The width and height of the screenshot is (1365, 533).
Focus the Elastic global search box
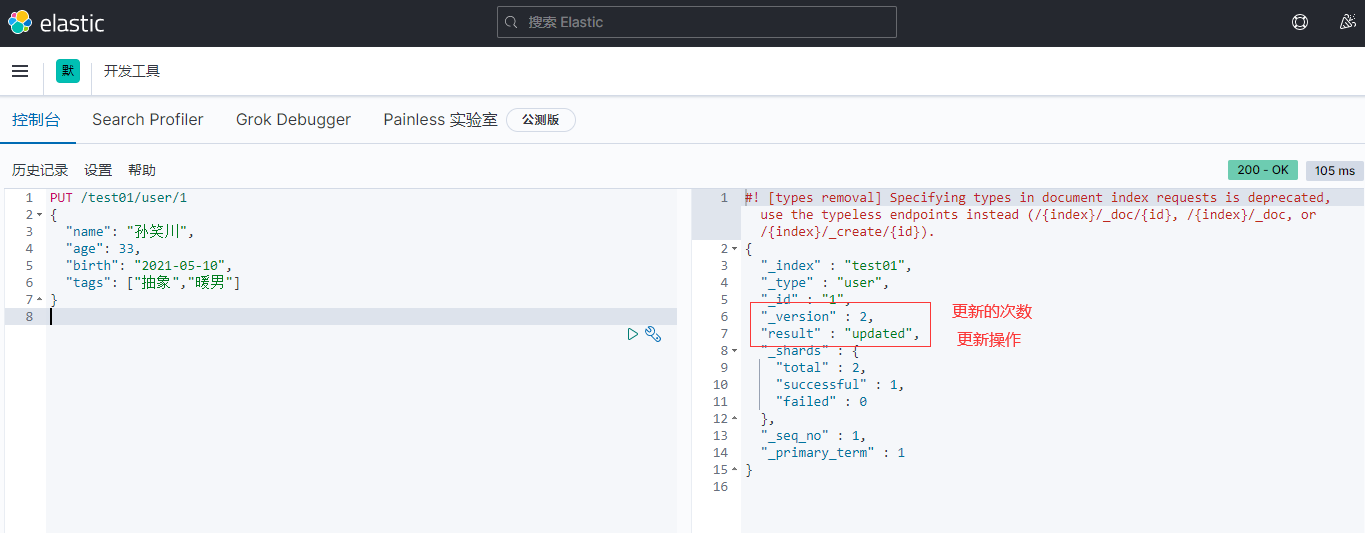[x=697, y=22]
